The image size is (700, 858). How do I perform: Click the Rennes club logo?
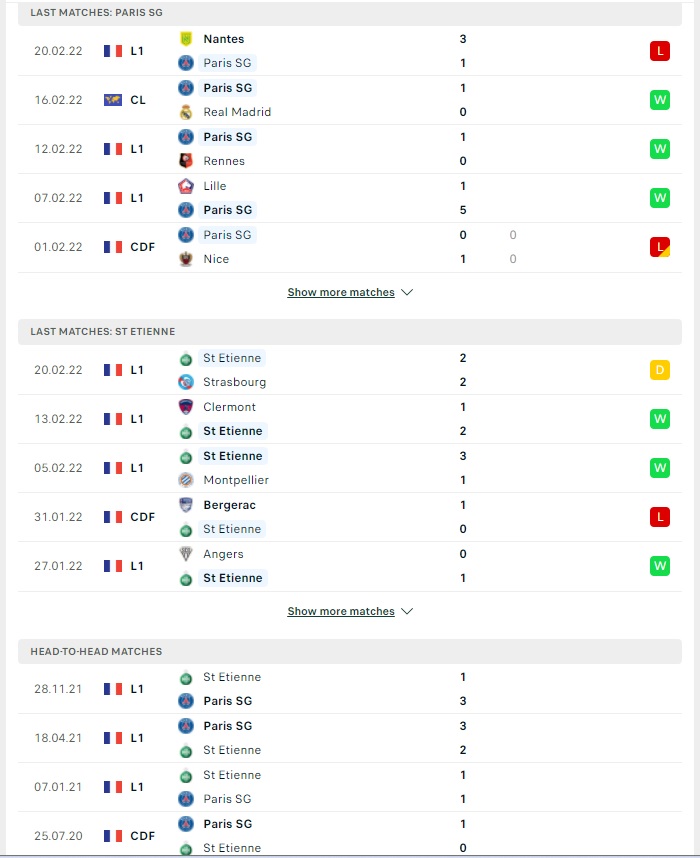186,161
